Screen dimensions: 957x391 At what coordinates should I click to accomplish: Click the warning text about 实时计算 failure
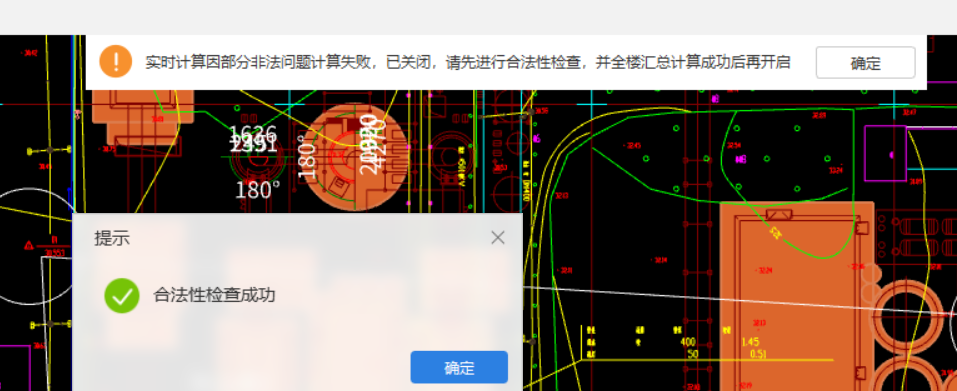[x=468, y=62]
